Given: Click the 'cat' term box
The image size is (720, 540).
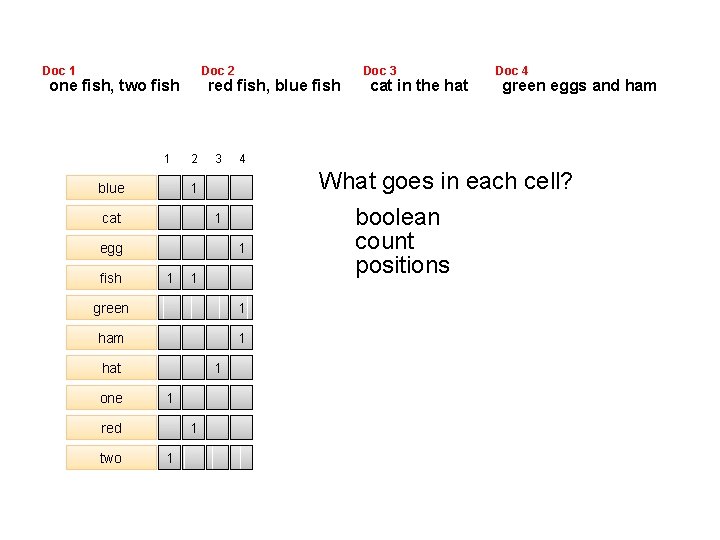Looking at the screenshot, I should [111, 218].
